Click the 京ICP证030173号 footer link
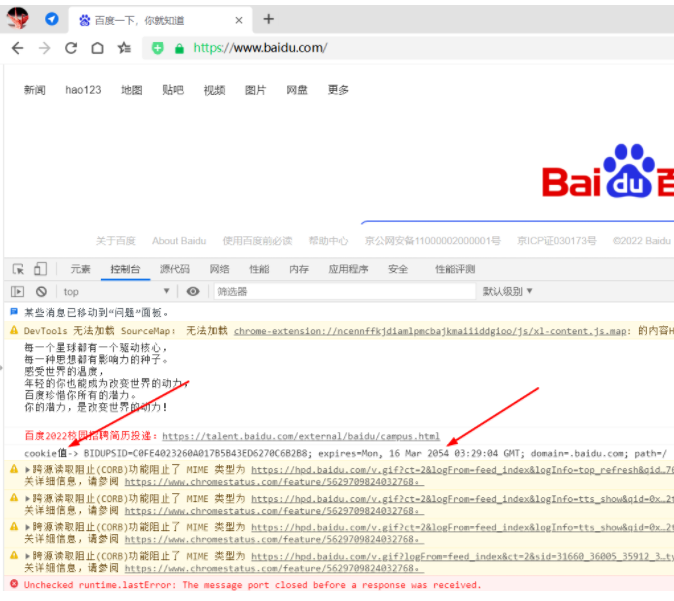 click(x=556, y=241)
